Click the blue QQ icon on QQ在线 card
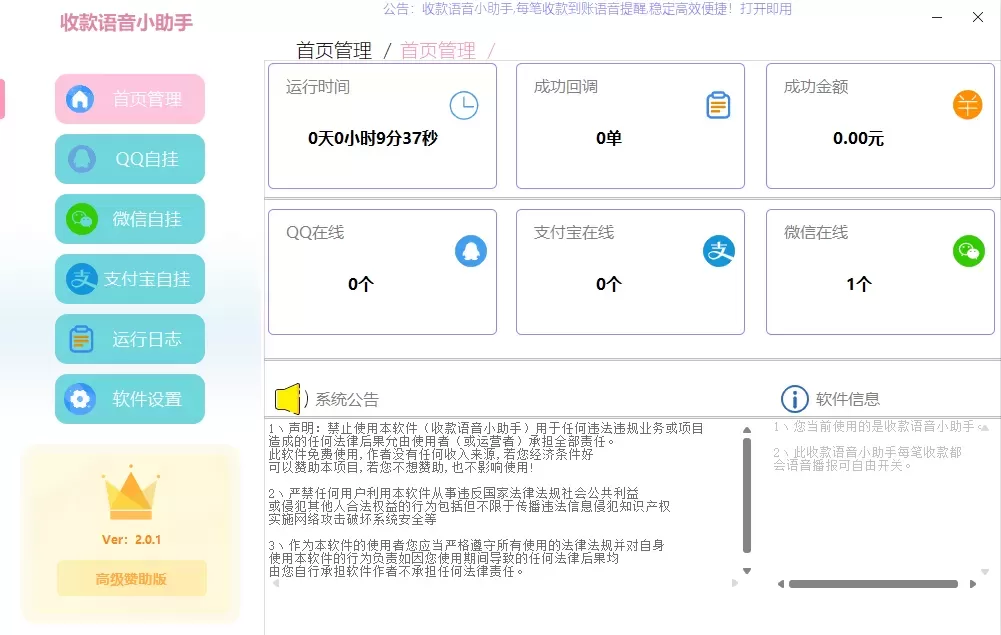Viewport: 1001px width, 635px height. [470, 250]
